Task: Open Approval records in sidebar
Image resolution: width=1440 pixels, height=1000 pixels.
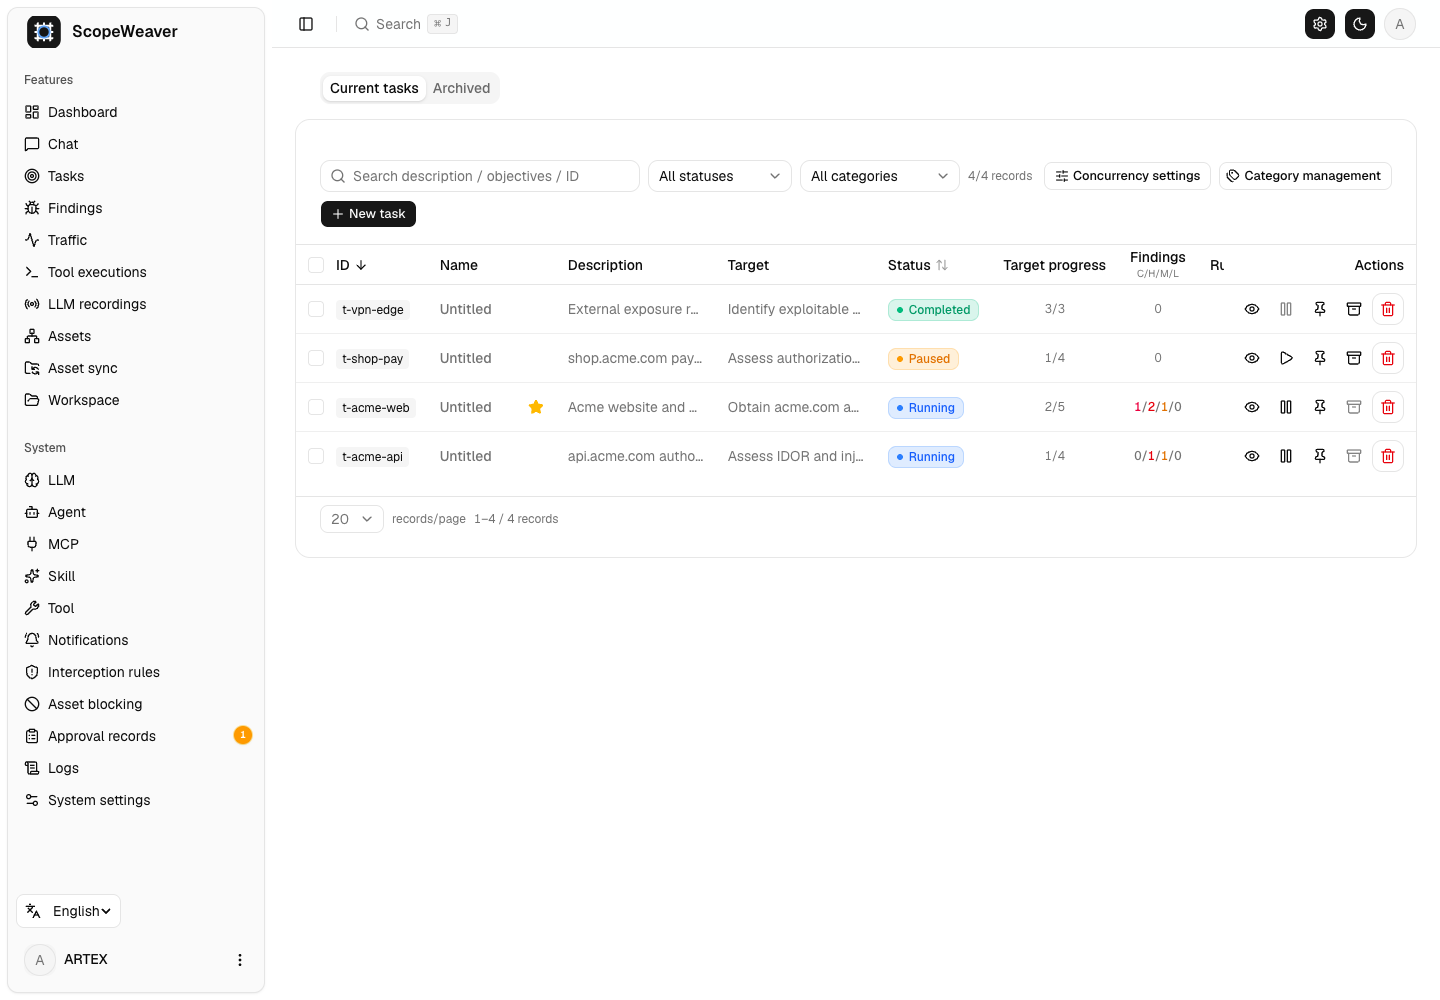Action: 136,736
